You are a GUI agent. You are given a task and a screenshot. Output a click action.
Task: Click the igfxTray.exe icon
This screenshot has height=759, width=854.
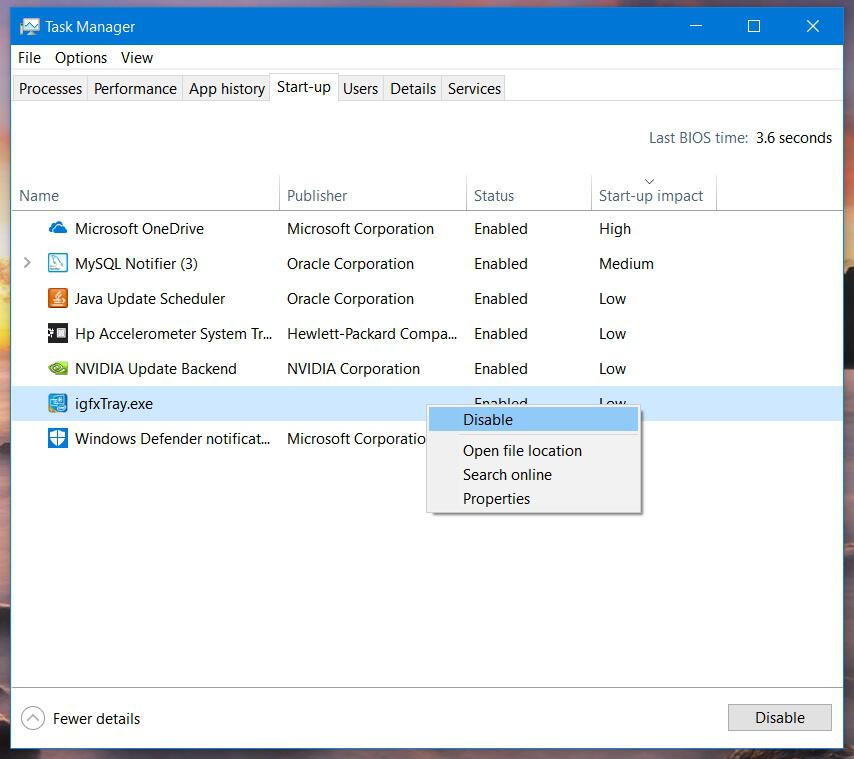(x=58, y=403)
